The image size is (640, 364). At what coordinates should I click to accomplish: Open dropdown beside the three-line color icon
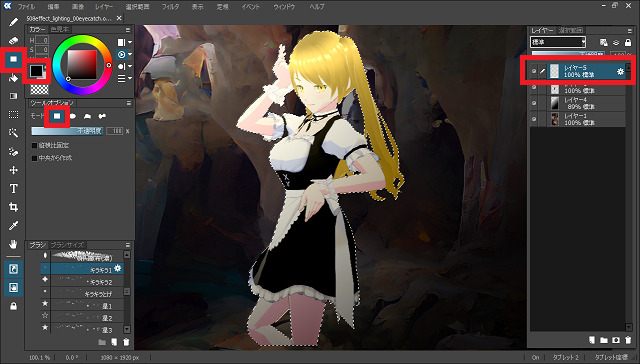[x=130, y=78]
